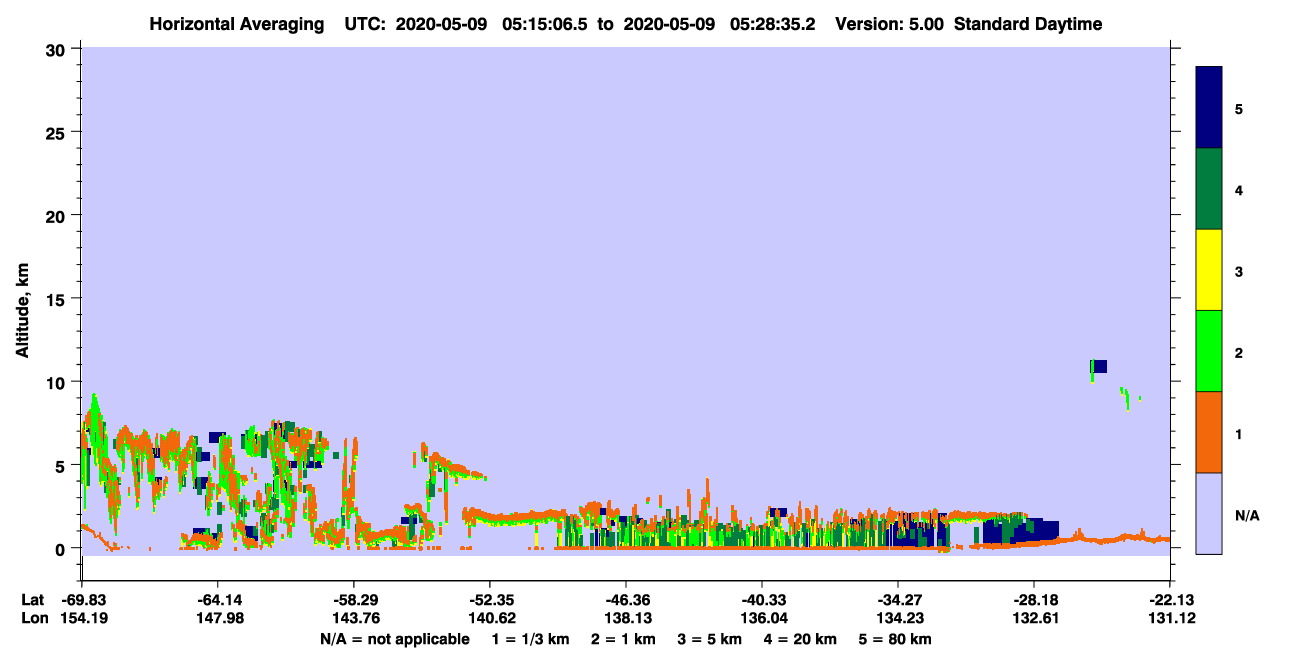The image size is (1300, 667).
Task: Click the lavender N/A colorbar segment
Action: (1209, 513)
